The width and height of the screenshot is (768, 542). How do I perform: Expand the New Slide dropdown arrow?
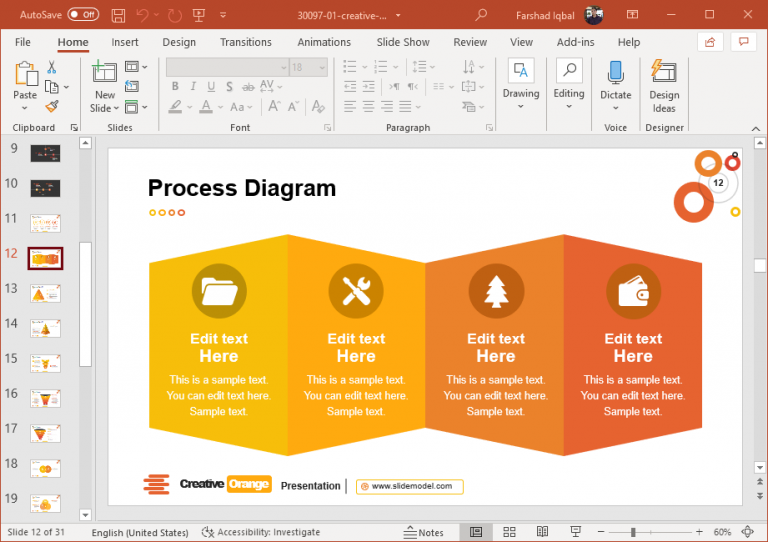click(x=117, y=108)
